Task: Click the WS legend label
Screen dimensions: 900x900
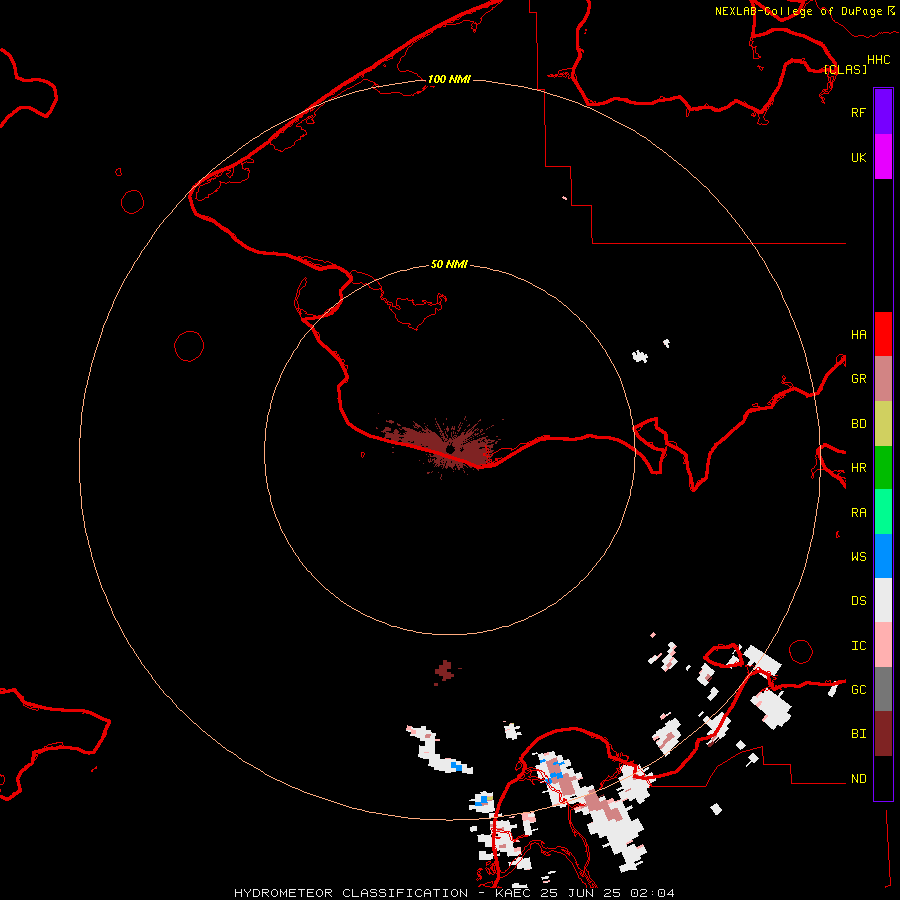Action: [858, 557]
